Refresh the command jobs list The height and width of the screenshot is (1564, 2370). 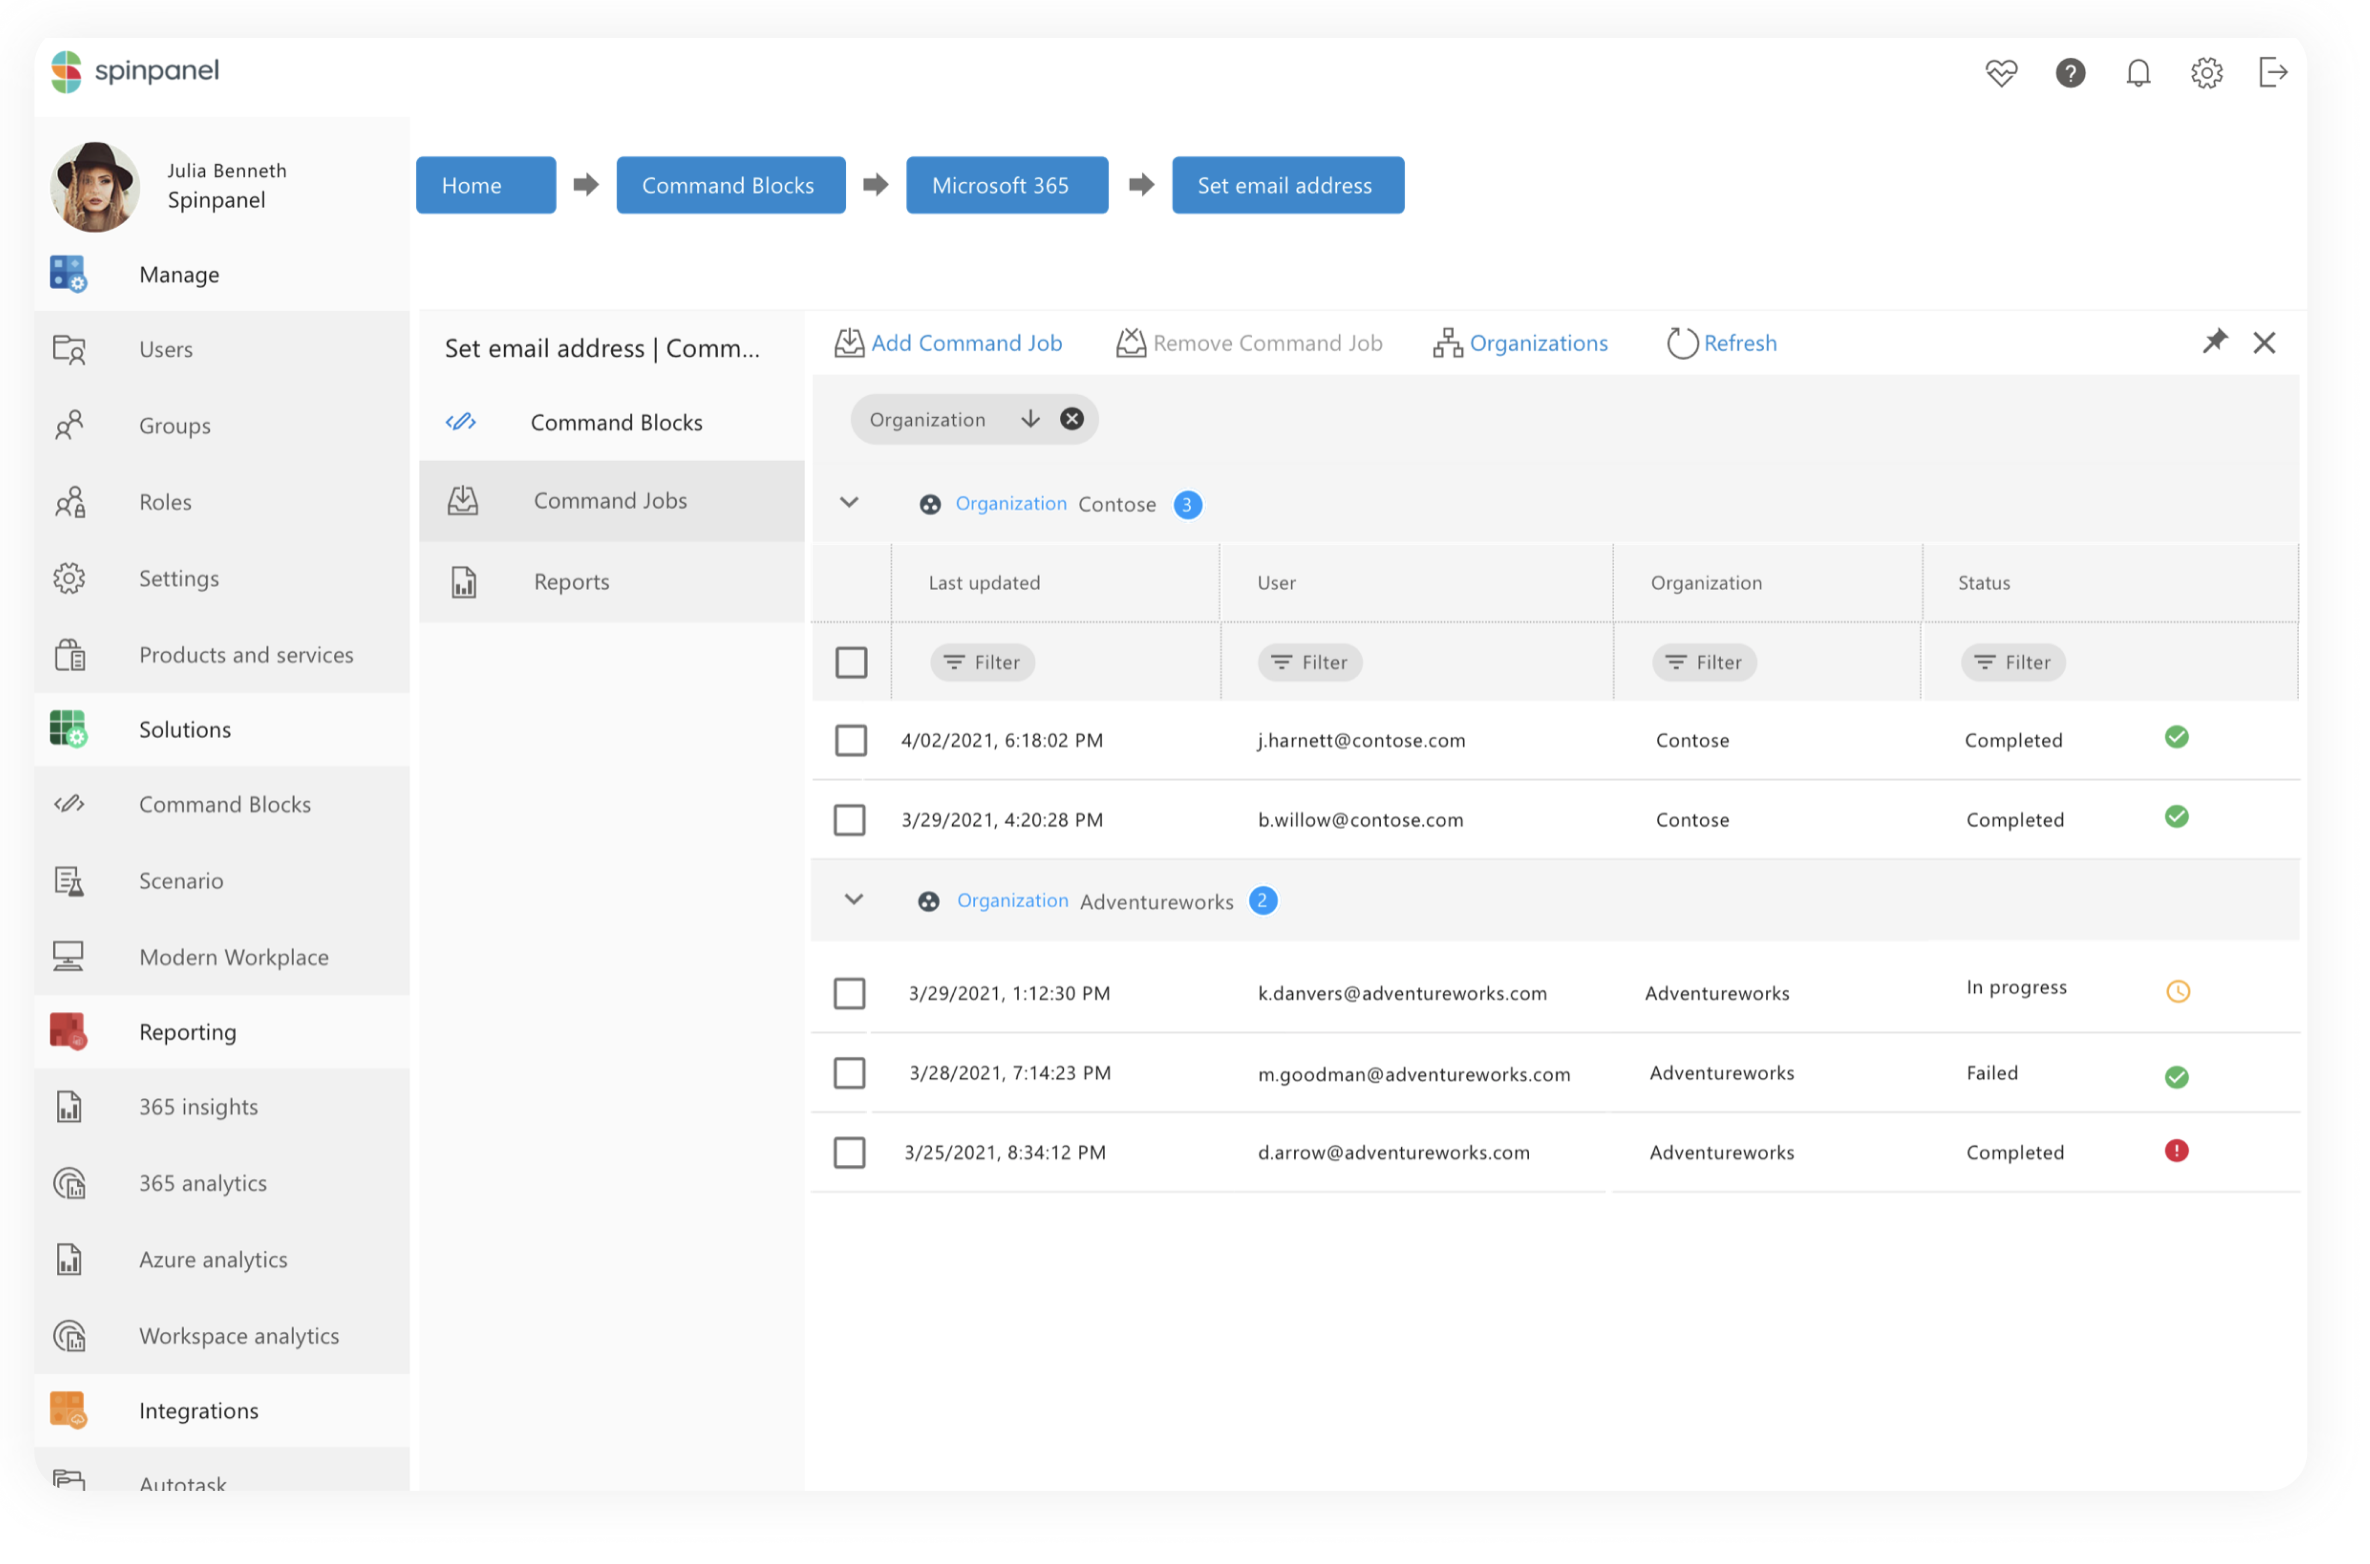(x=1720, y=343)
